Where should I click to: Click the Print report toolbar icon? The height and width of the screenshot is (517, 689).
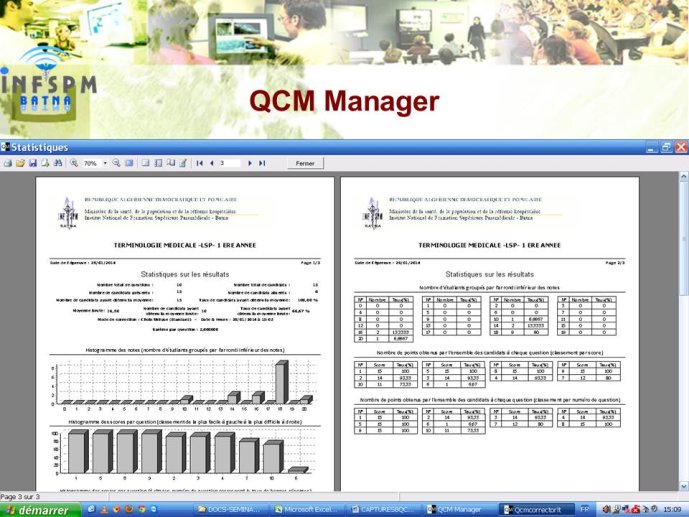7,163
